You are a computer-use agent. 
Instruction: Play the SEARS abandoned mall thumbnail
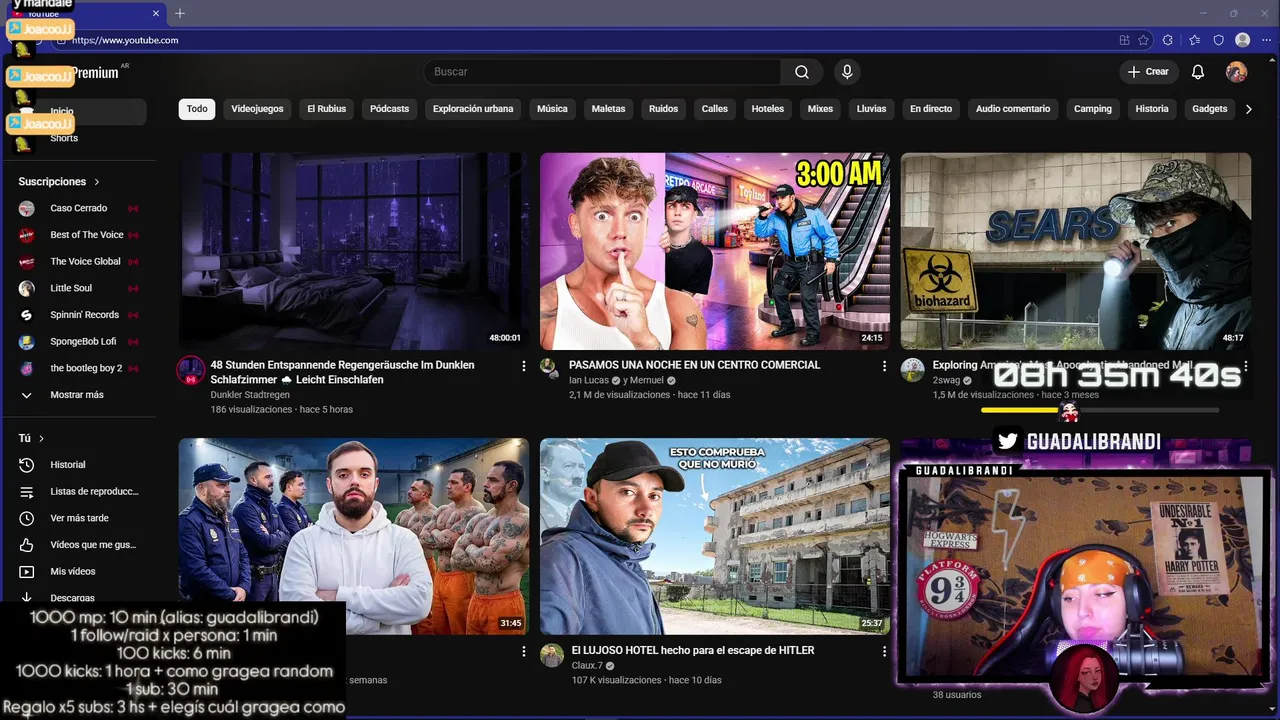click(1076, 251)
